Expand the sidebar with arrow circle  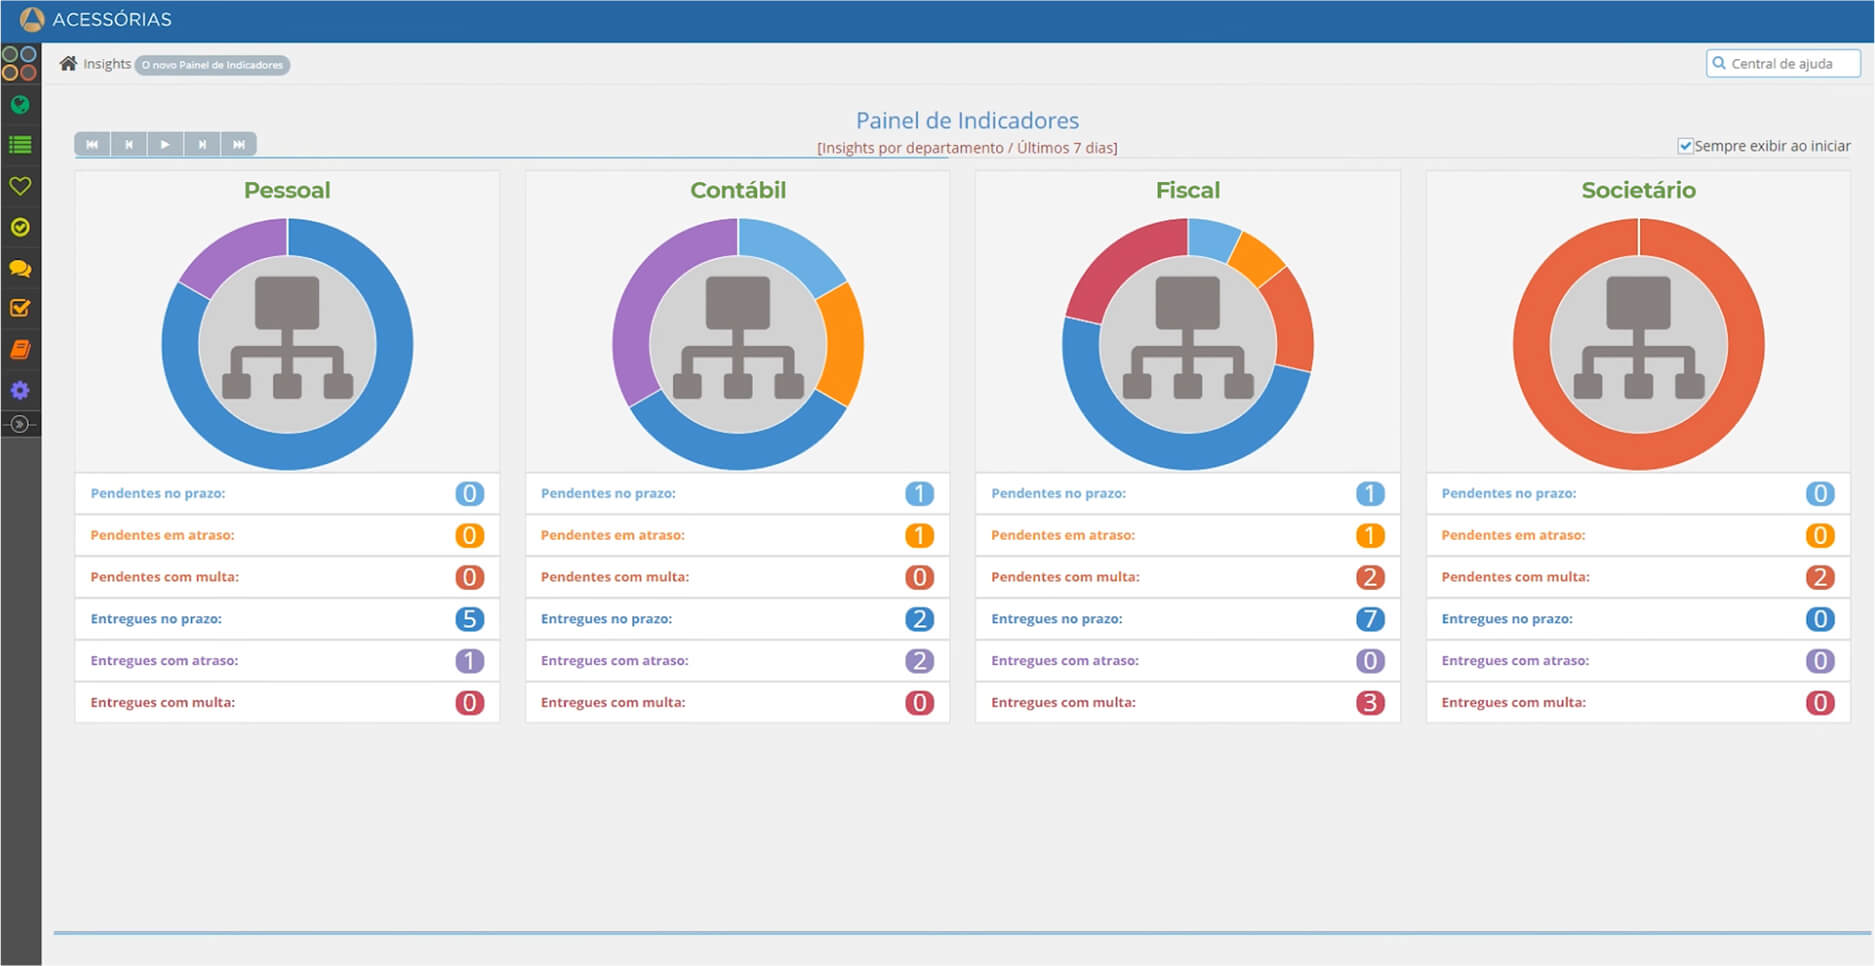[x=20, y=424]
